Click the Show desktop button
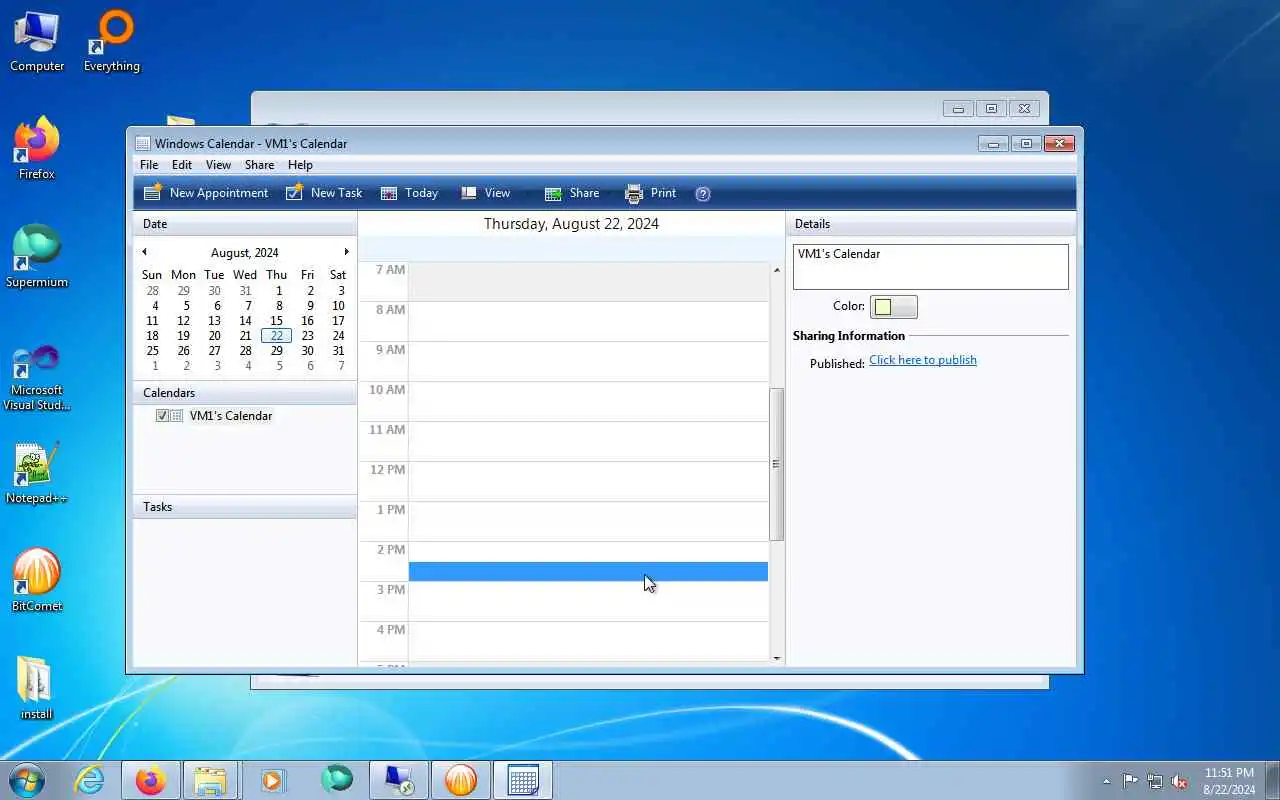The image size is (1280, 800). 1272,780
